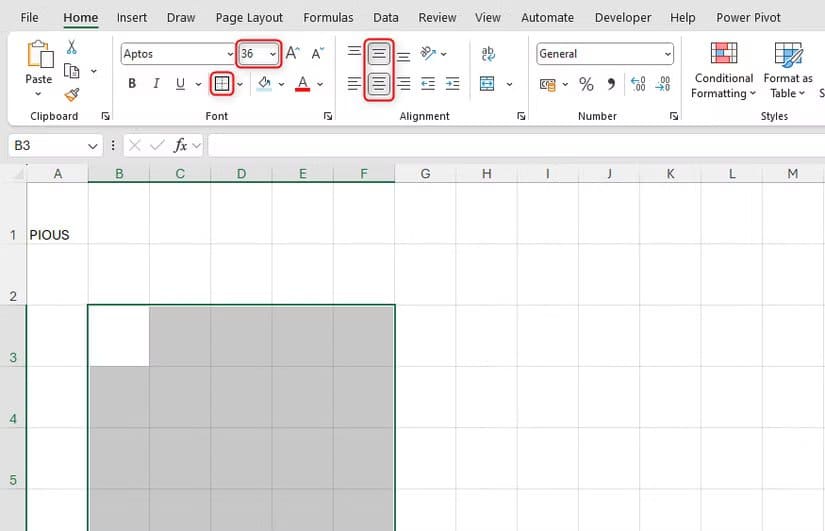Expand the Name Box dropdown
825x531 pixels.
point(93,146)
